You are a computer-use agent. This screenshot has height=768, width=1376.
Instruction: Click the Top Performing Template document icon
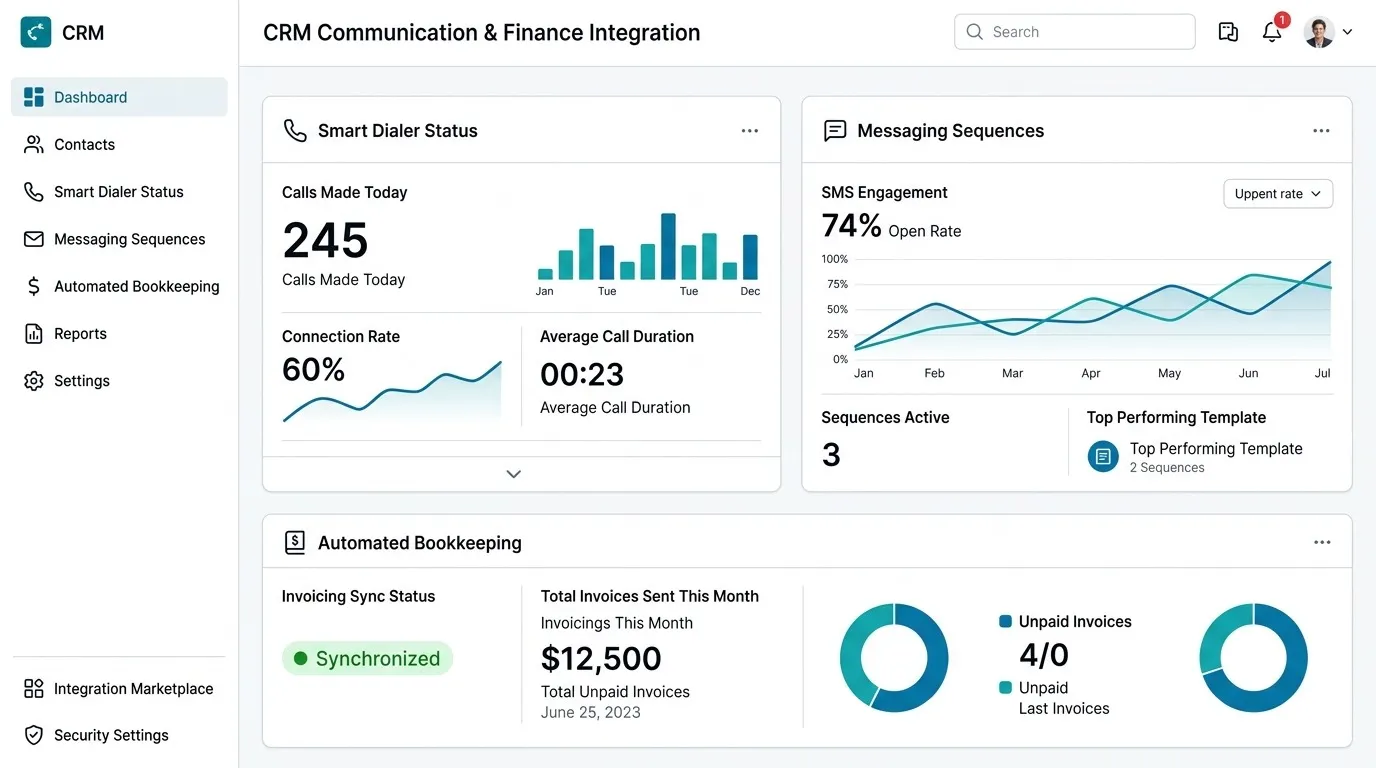pos(1103,457)
